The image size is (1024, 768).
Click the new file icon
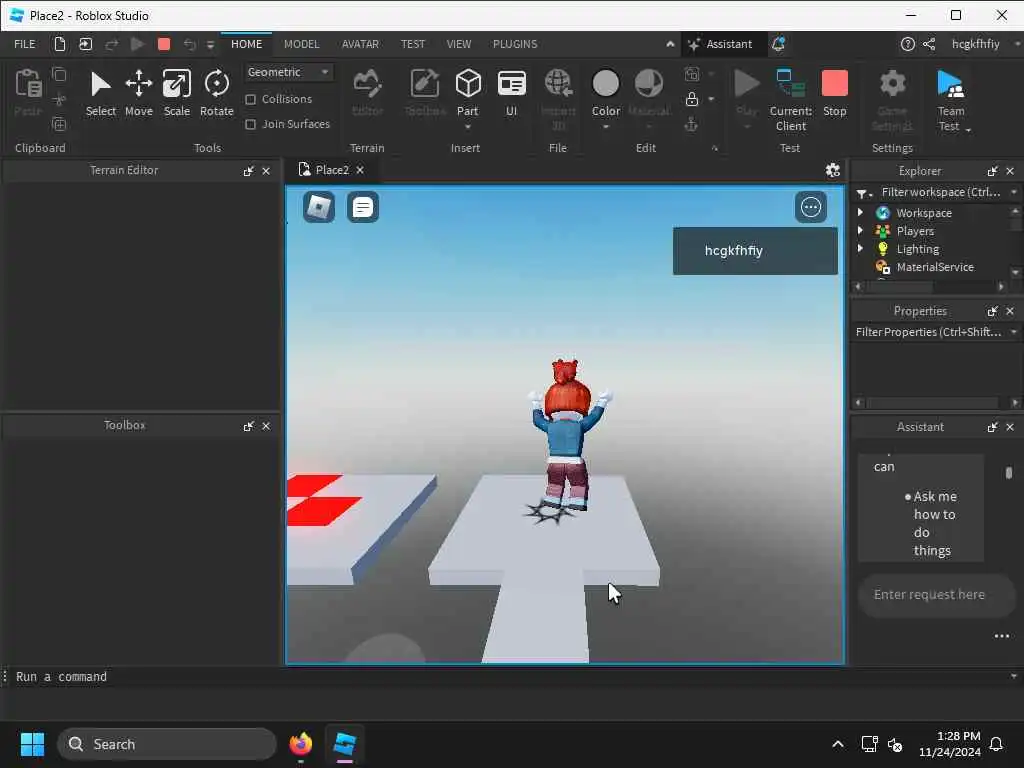point(59,44)
